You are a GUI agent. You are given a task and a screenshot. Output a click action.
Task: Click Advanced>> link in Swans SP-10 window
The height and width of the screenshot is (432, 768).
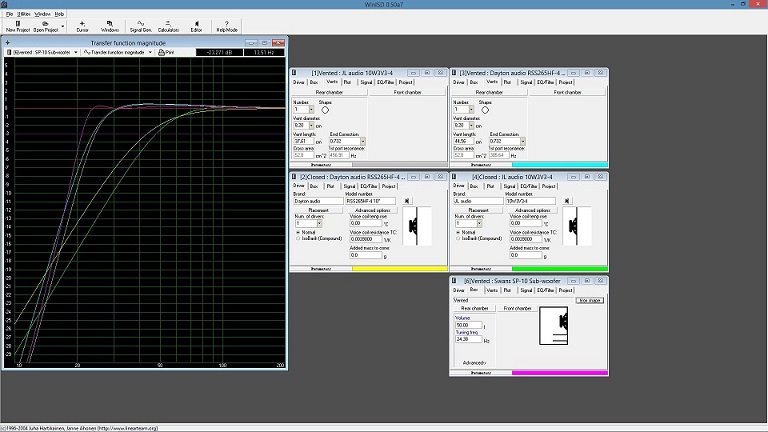click(x=474, y=363)
